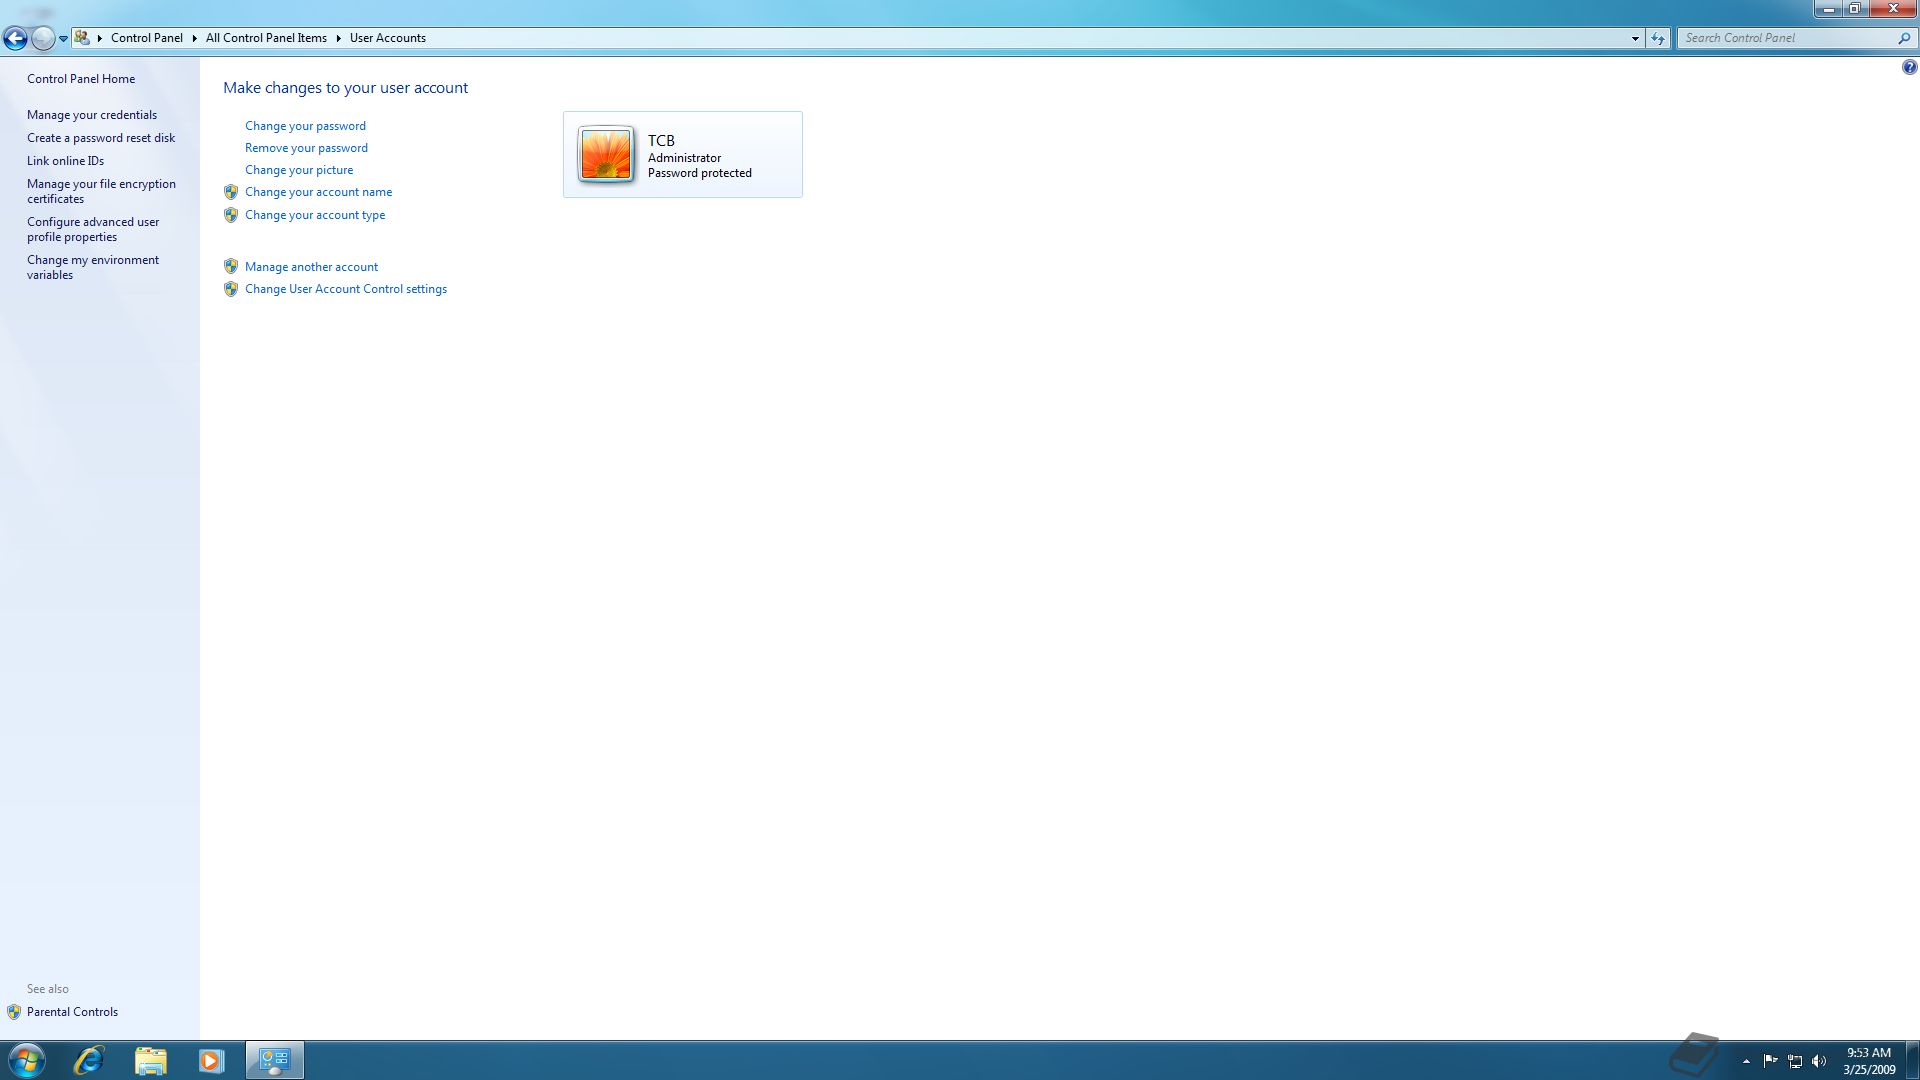Click the Change your password link
1920x1080 pixels.
coord(305,126)
